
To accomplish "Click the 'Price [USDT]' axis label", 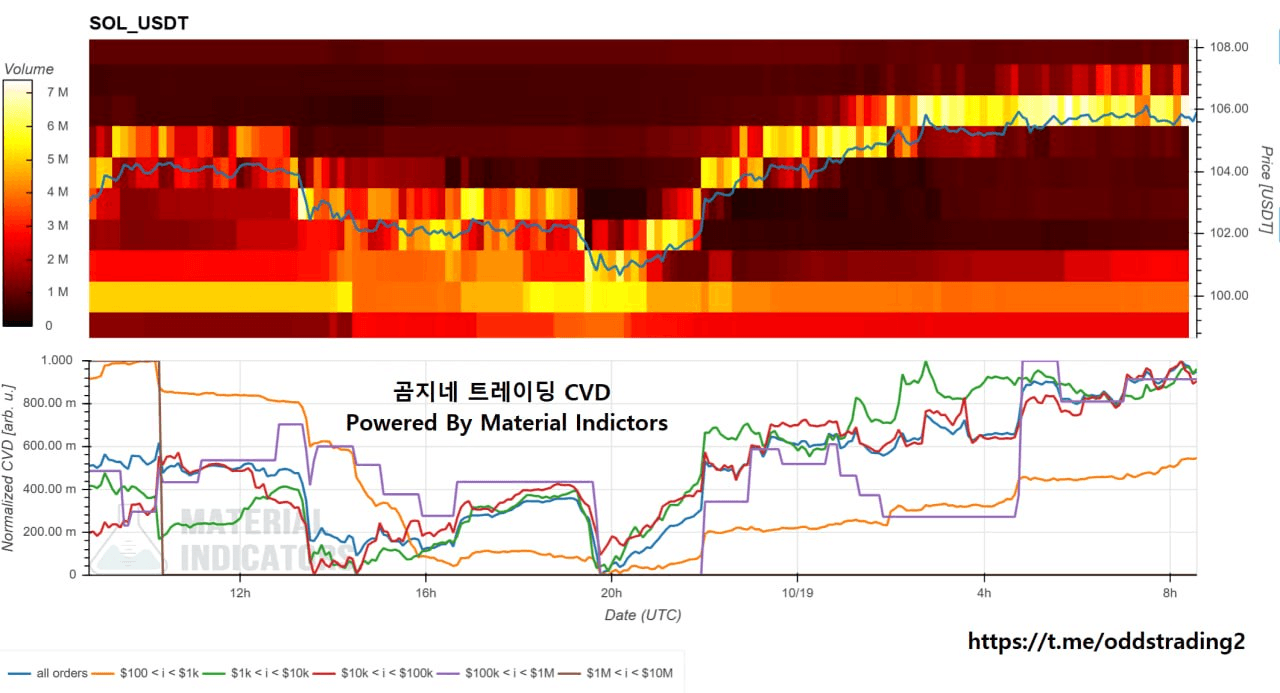I will [x=1265, y=191].
